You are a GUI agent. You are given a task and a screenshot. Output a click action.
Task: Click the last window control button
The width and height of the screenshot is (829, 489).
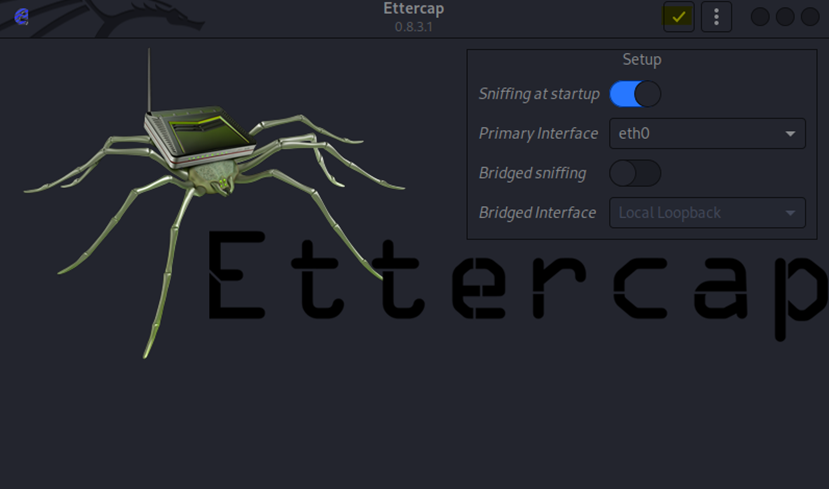point(810,17)
